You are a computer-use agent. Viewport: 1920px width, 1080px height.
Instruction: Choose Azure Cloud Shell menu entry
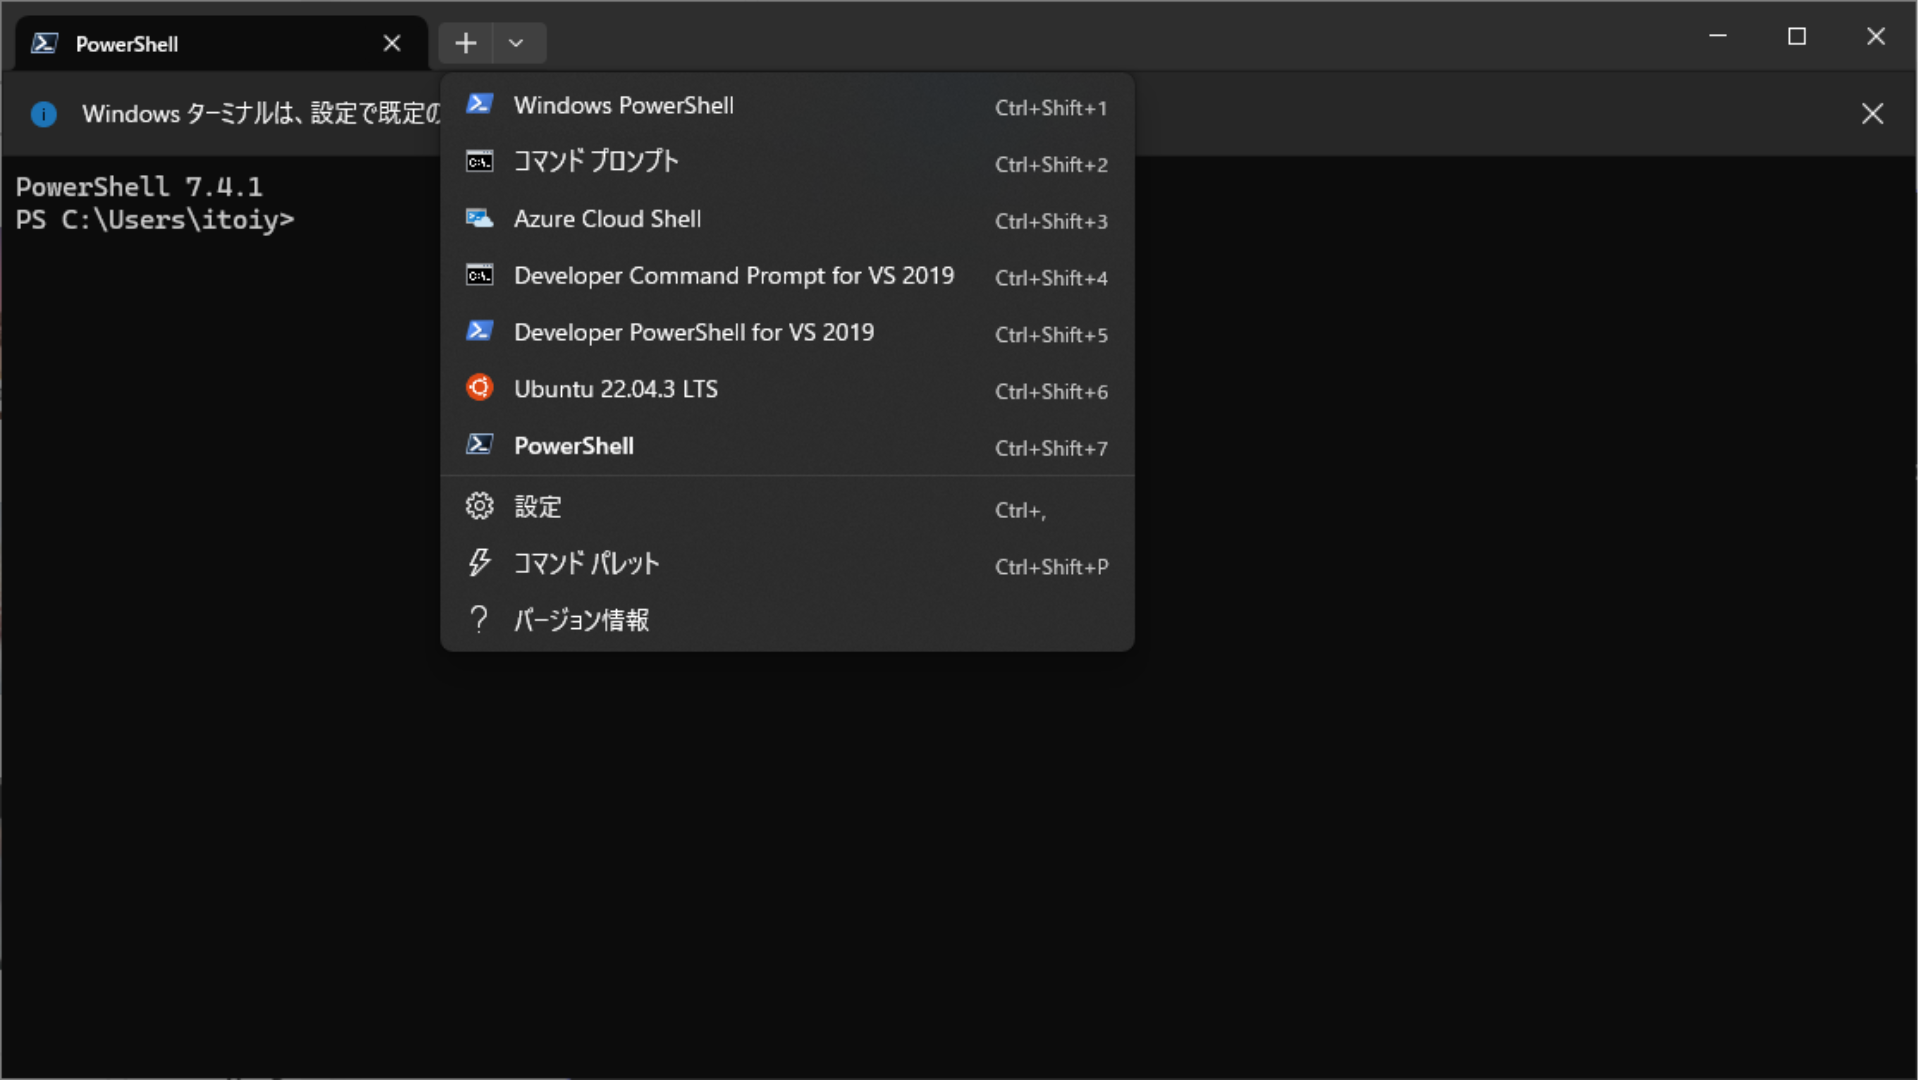[787, 219]
